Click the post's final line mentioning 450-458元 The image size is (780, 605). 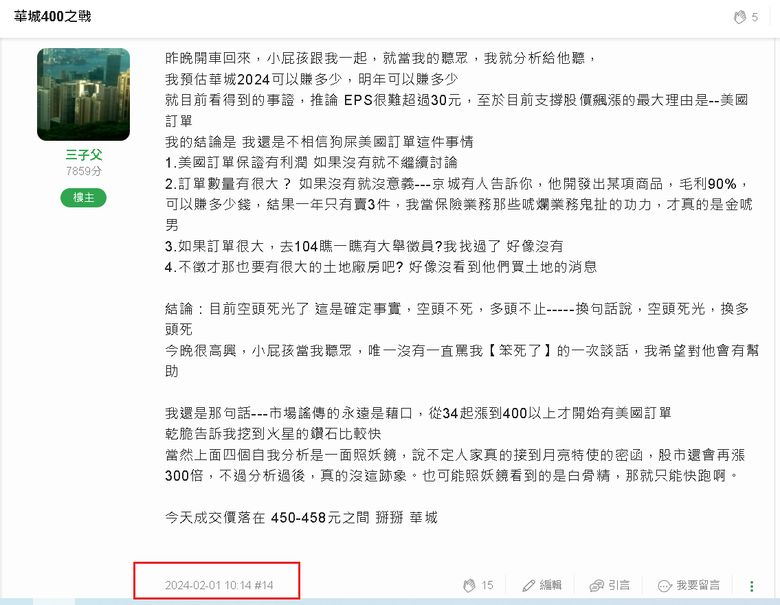[x=301, y=518]
